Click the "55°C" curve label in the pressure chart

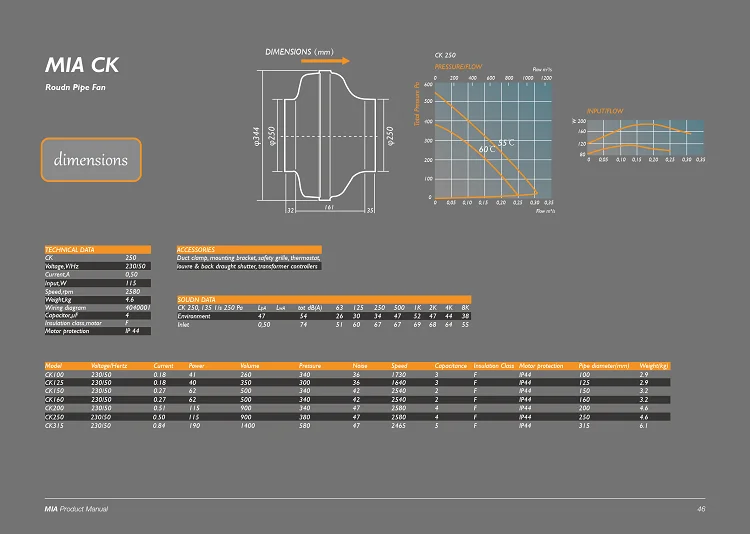[x=506, y=143]
